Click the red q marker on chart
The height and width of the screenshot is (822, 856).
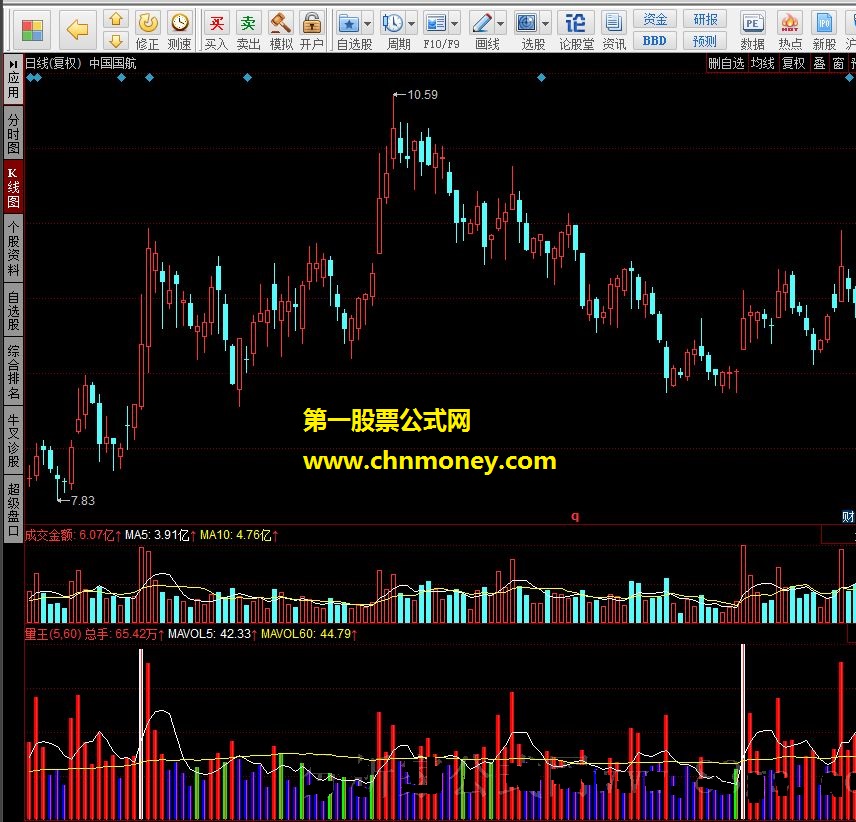[575, 516]
